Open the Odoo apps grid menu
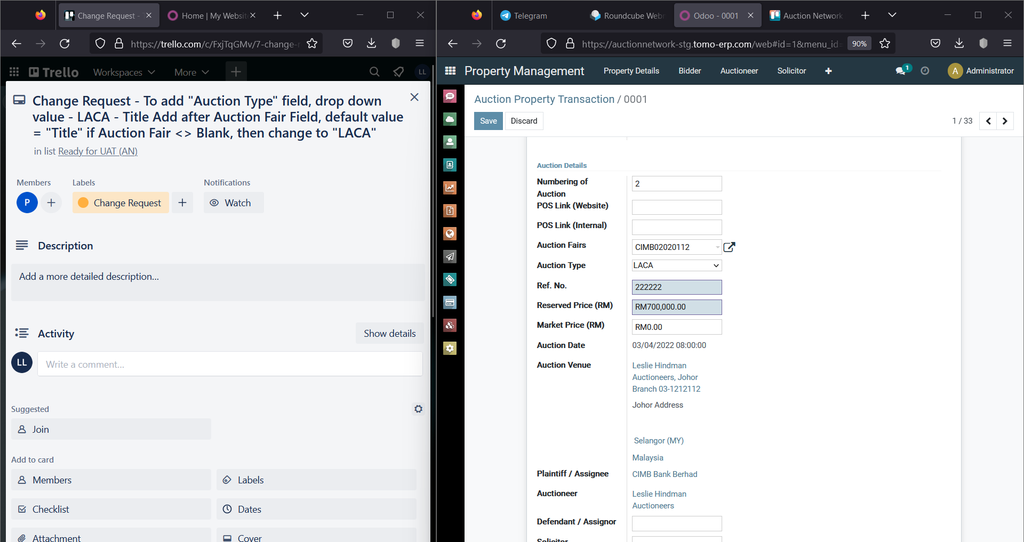This screenshot has height=542, width=1024. tap(450, 71)
